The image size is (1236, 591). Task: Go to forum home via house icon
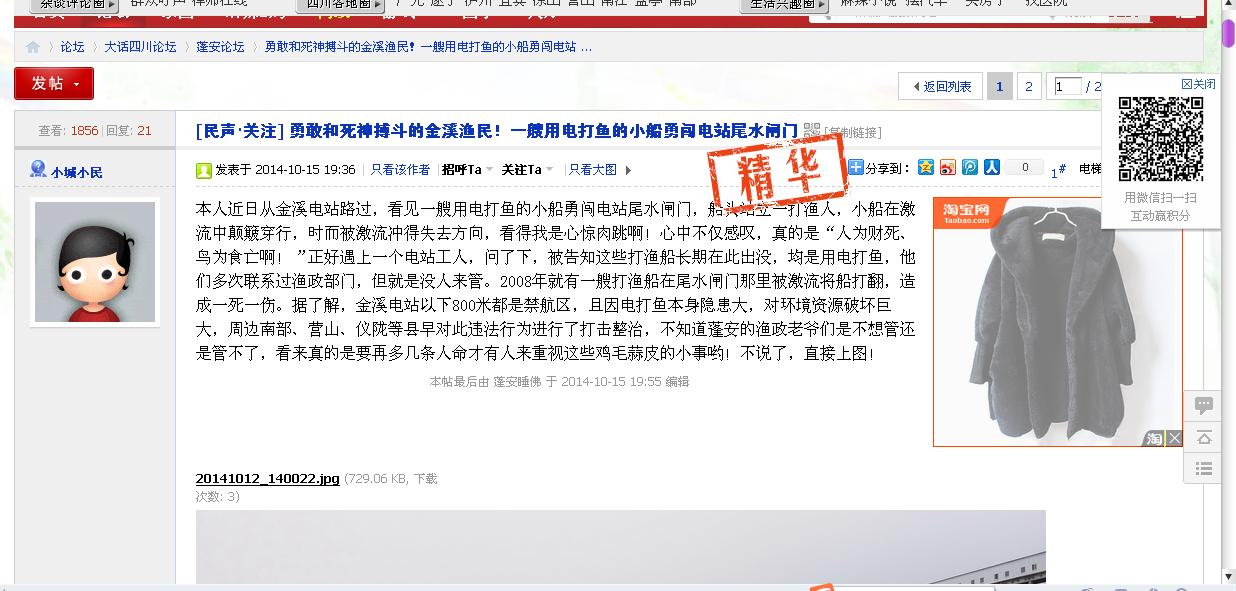pos(33,47)
